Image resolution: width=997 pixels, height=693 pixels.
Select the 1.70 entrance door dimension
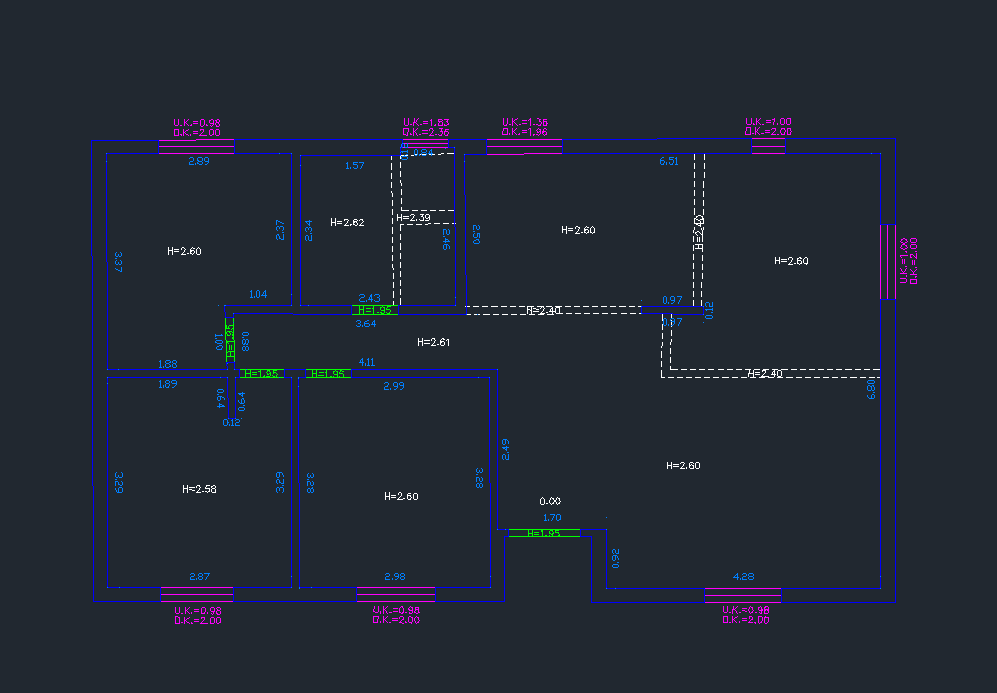(x=552, y=518)
